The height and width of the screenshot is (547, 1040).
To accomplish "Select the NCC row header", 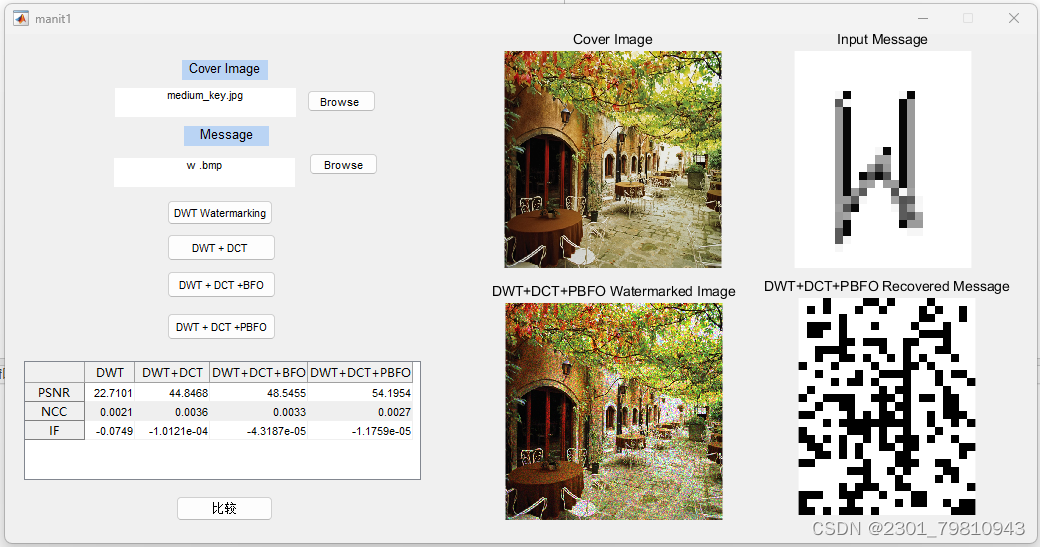I will pyautogui.click(x=54, y=412).
